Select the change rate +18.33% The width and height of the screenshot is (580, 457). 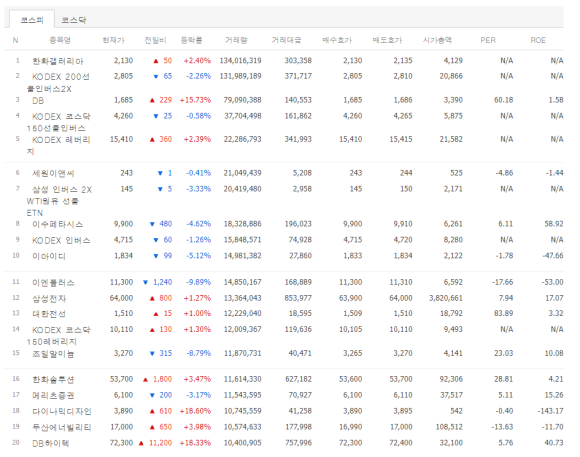(x=195, y=443)
